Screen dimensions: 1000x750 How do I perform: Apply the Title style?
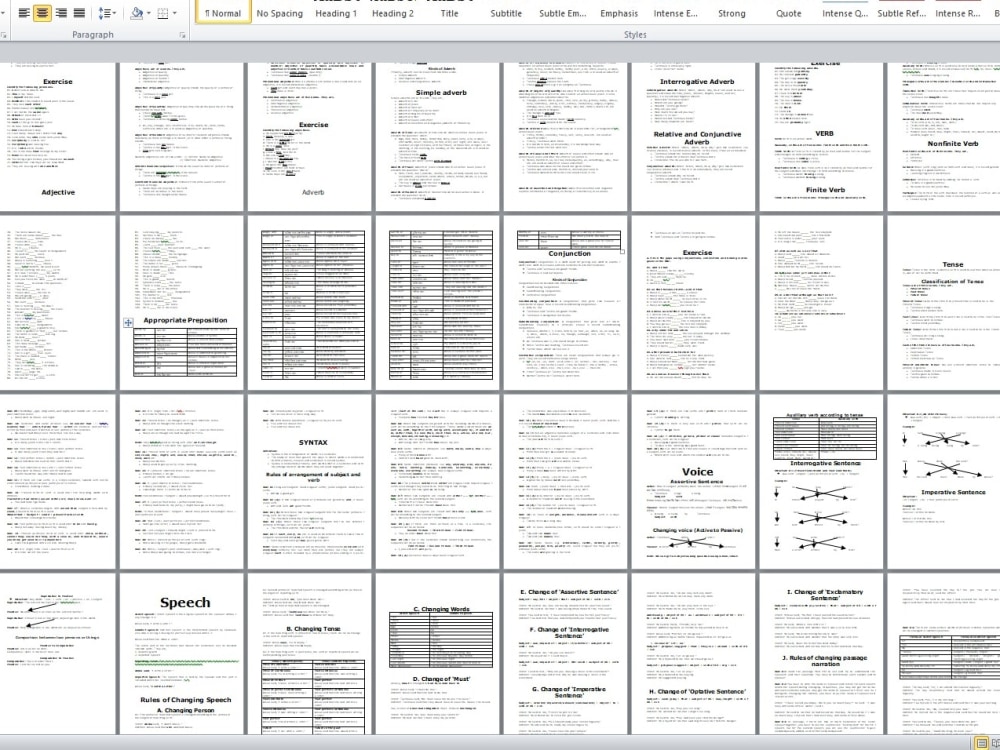pyautogui.click(x=449, y=13)
